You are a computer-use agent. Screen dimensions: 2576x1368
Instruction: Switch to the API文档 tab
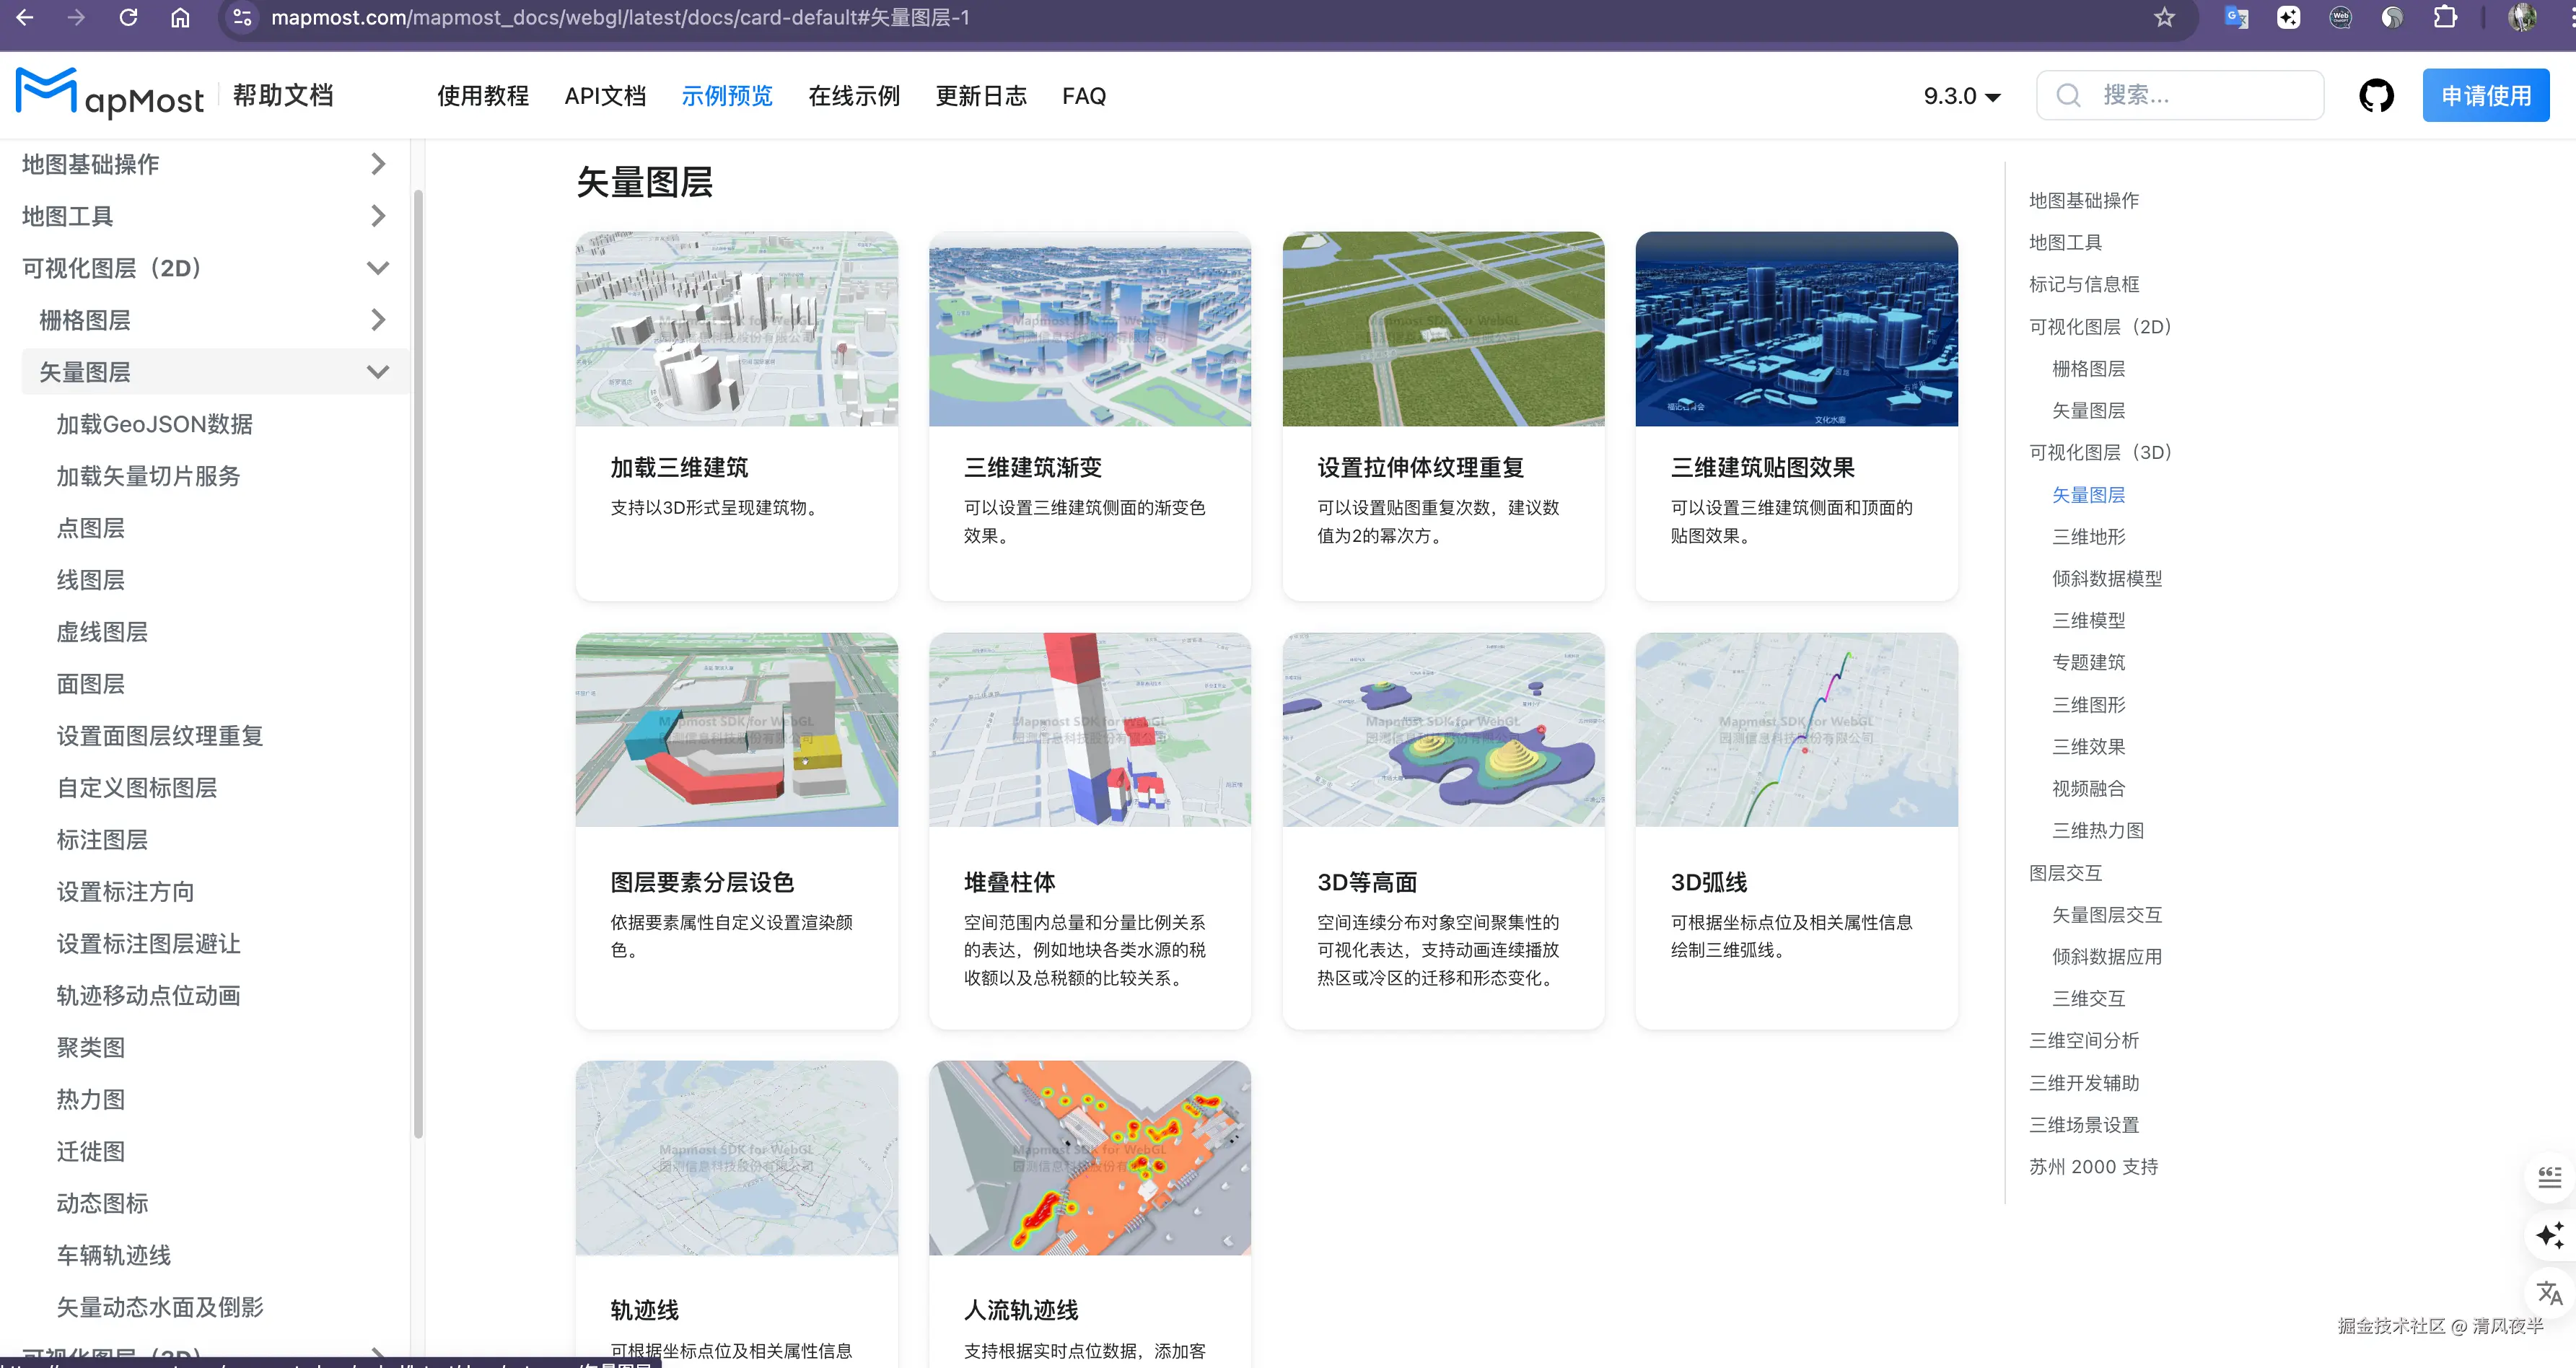pyautogui.click(x=605, y=96)
